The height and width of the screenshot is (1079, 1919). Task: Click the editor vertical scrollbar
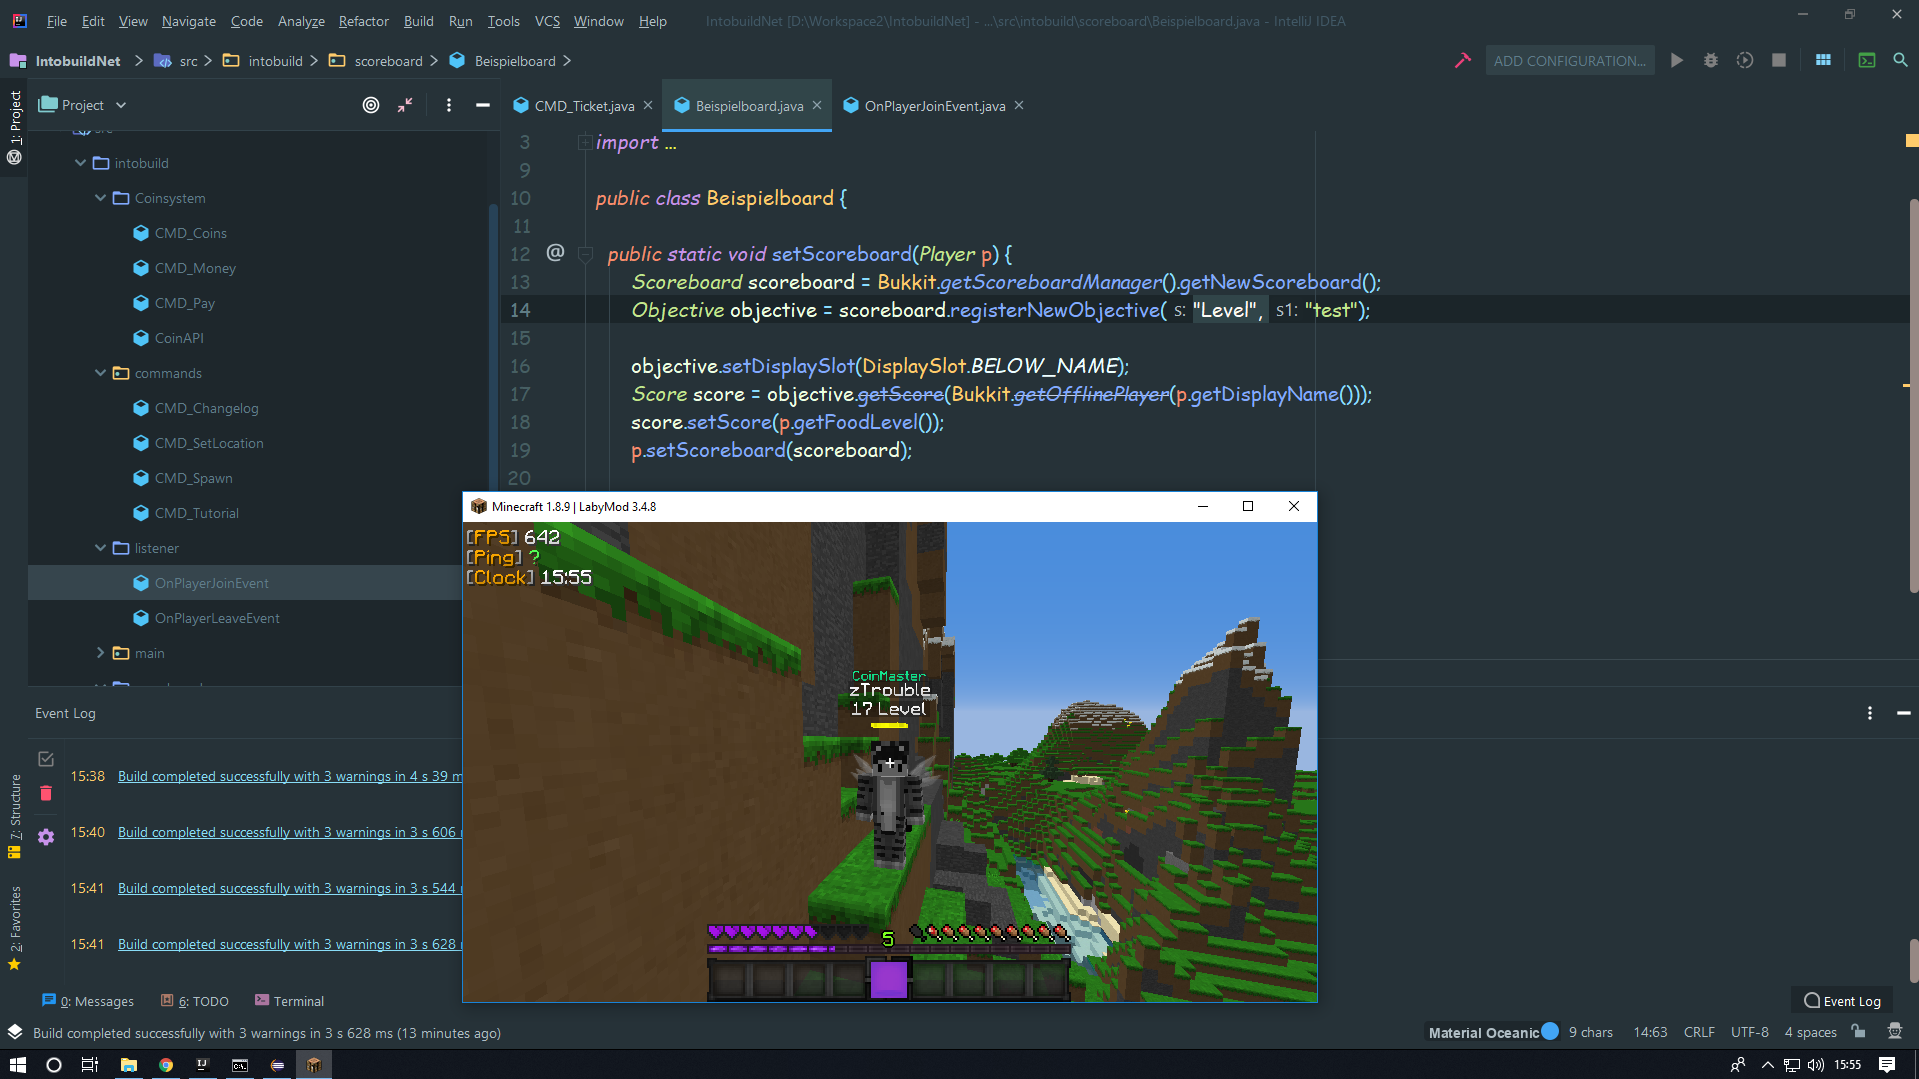(x=1913, y=395)
